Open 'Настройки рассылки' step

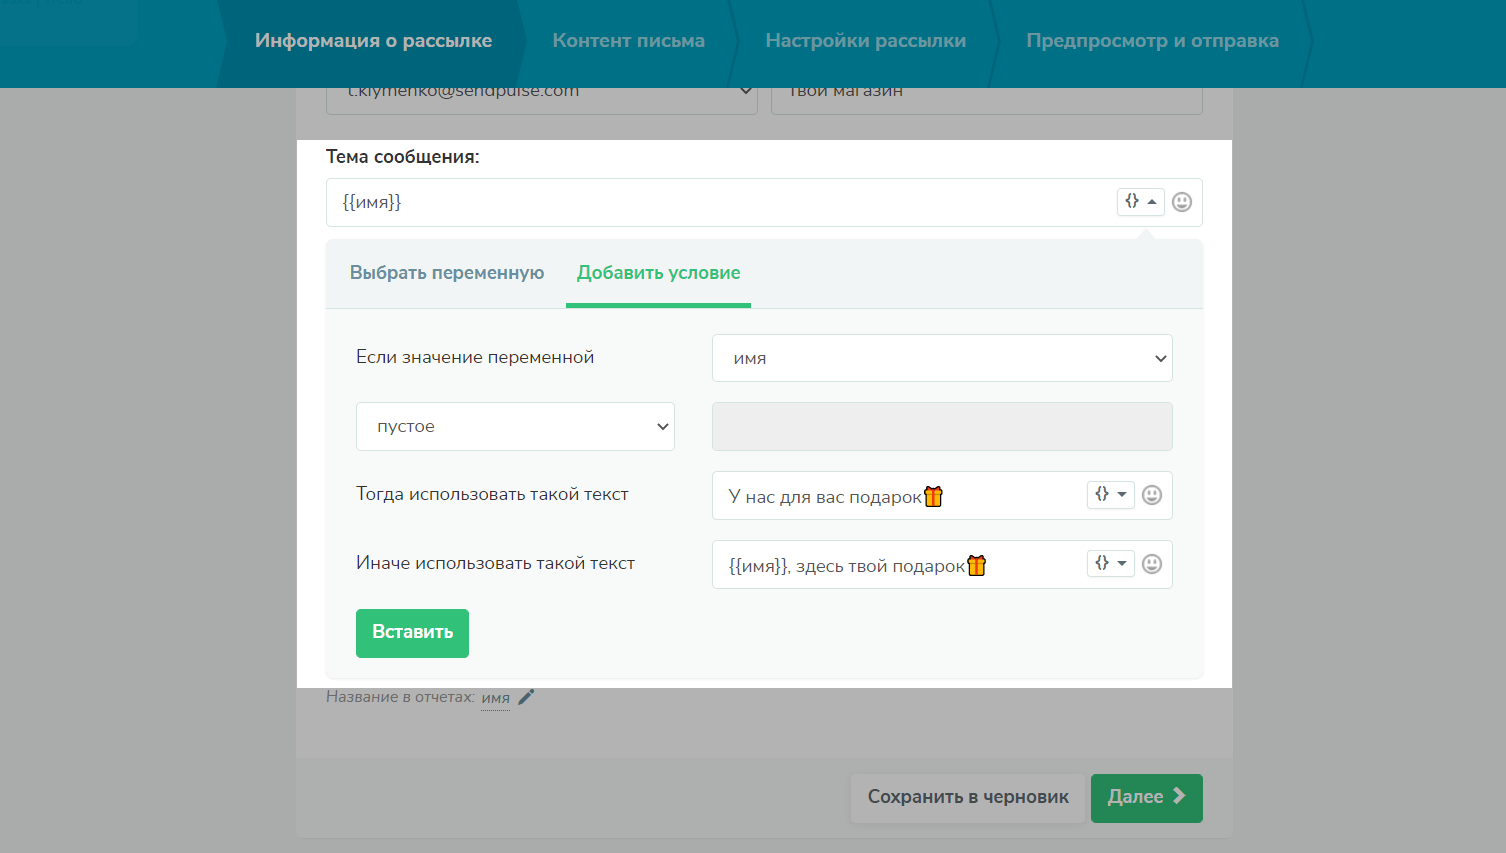coord(865,41)
